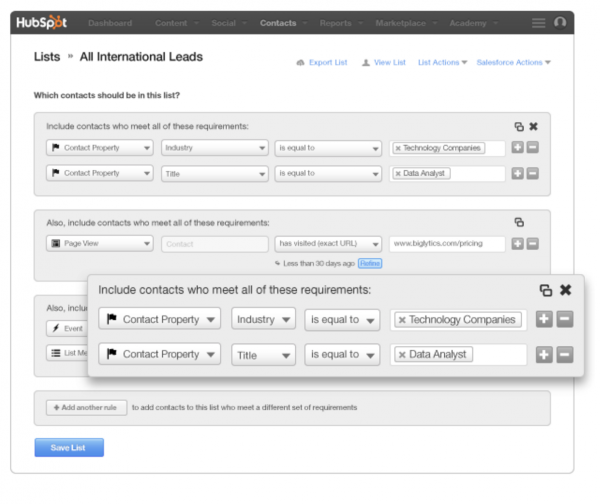The height and width of the screenshot is (504, 600).
Task: Remove Technology Companies tag in background list
Action: [x=398, y=148]
